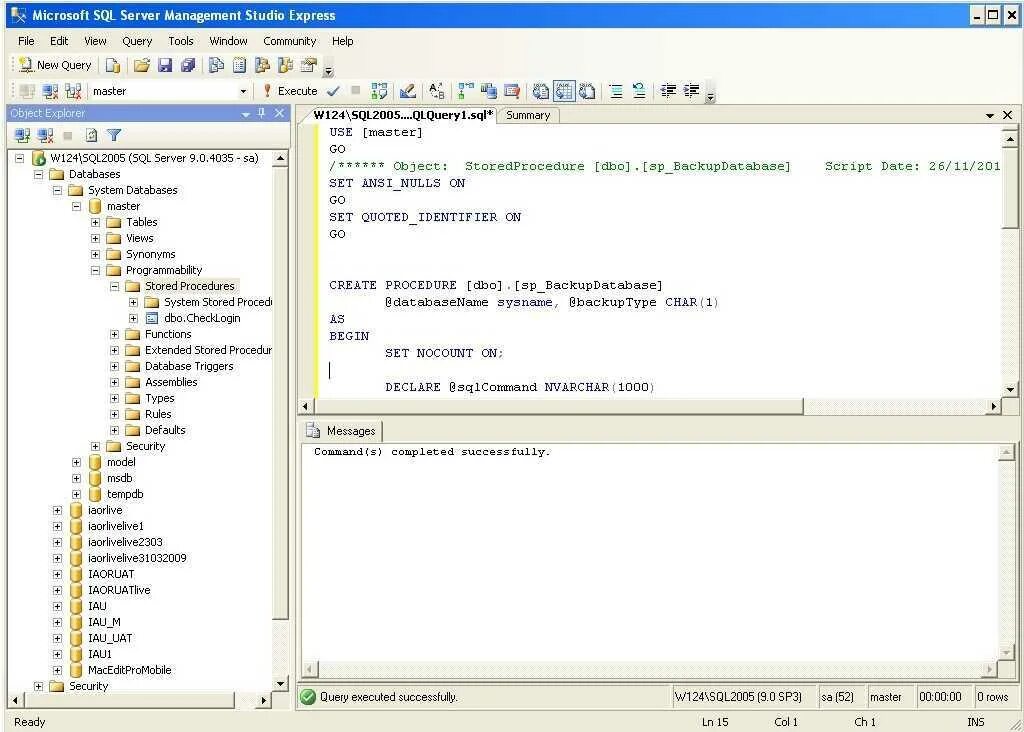The height and width of the screenshot is (732, 1024).
Task: Toggle Results to Grid icon
Action: coord(564,91)
